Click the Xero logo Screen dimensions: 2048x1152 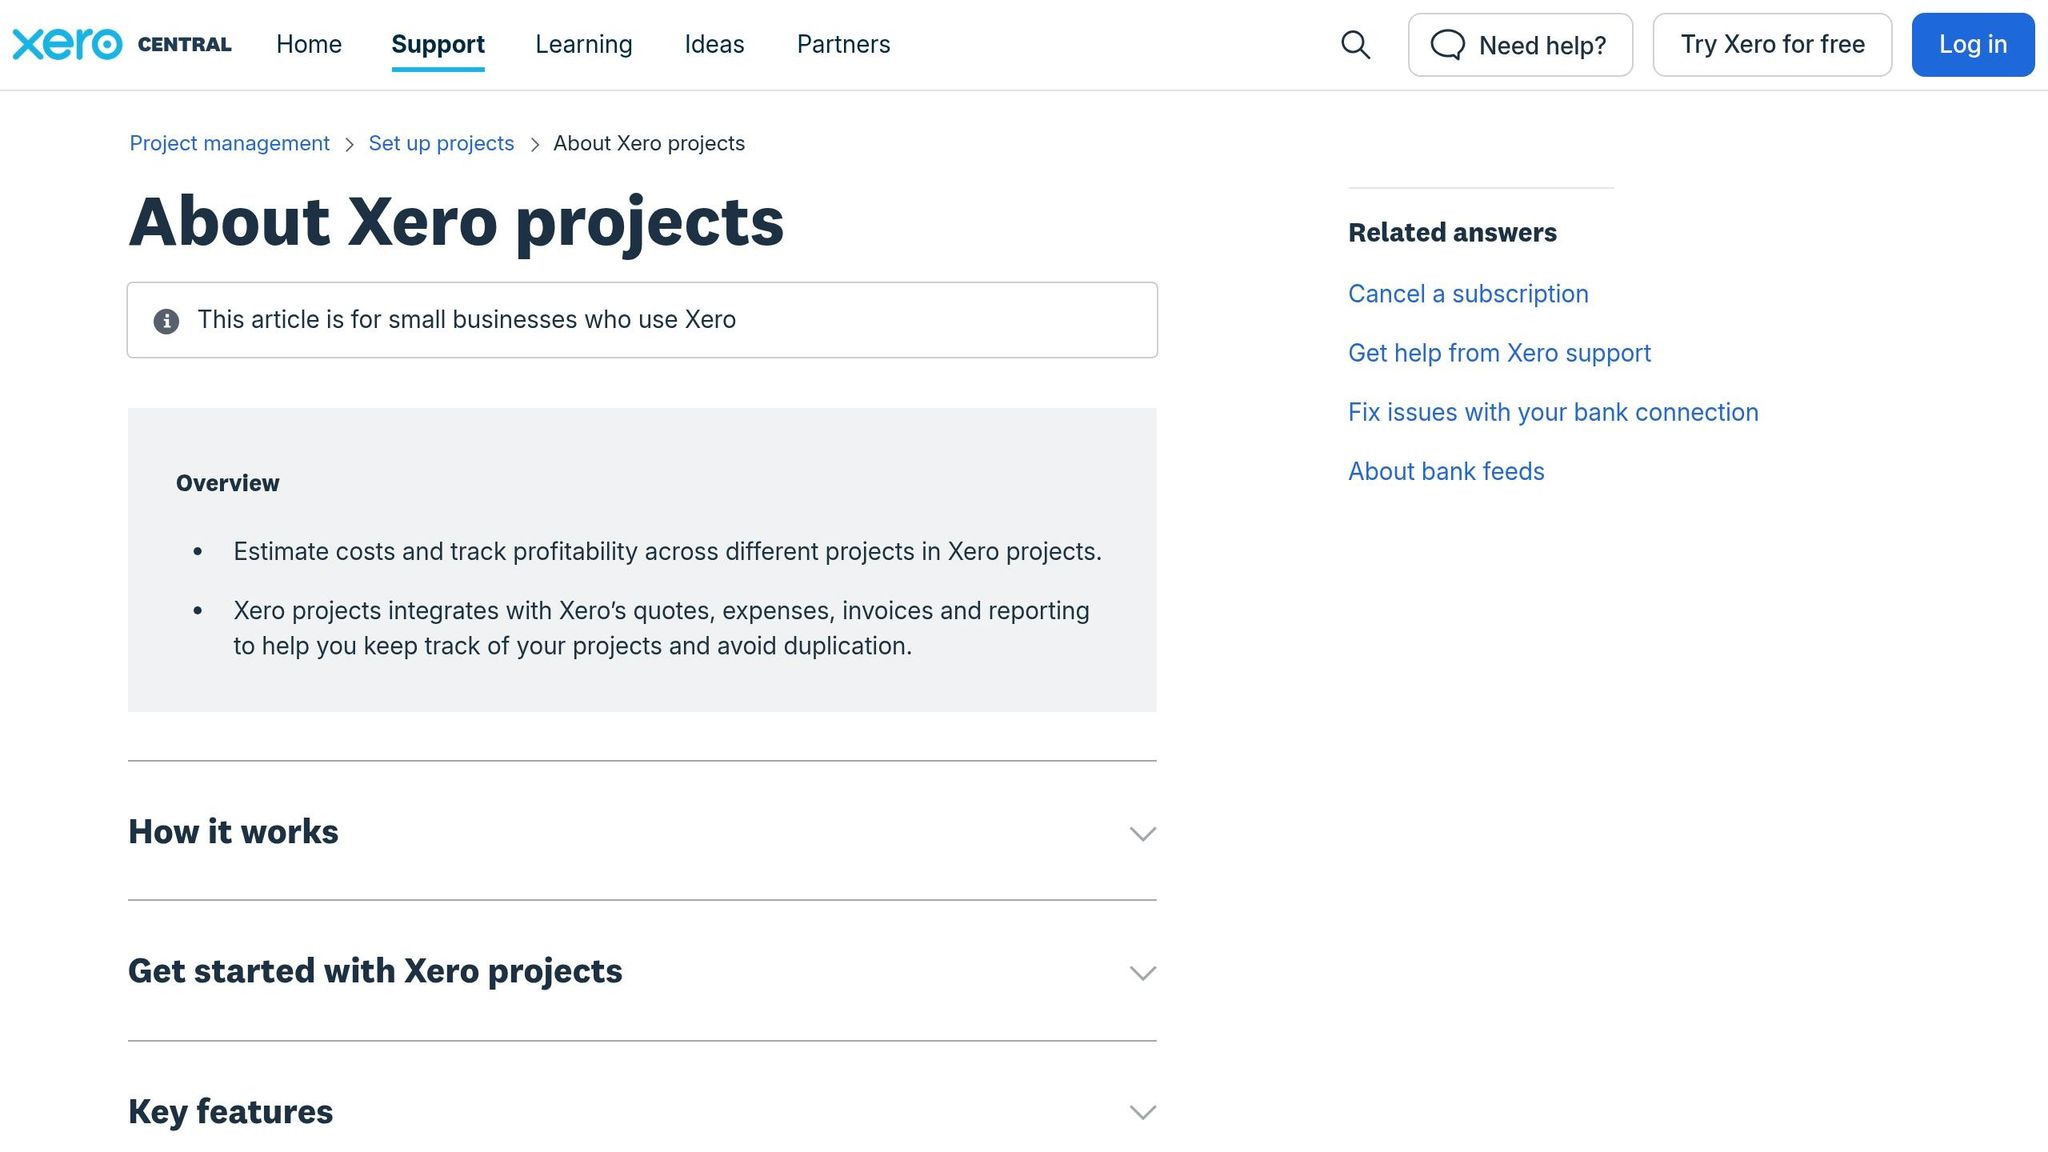pyautogui.click(x=67, y=44)
